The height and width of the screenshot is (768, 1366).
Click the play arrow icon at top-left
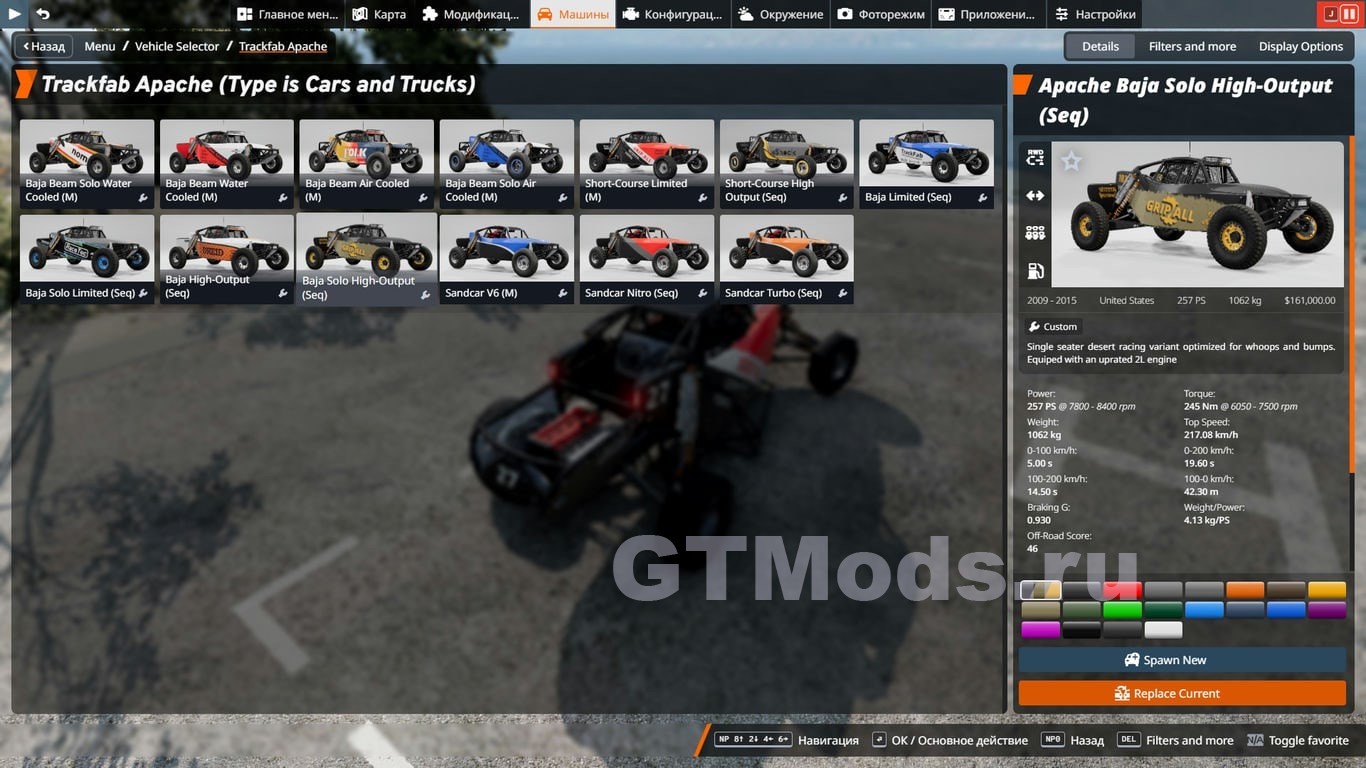pos(15,14)
